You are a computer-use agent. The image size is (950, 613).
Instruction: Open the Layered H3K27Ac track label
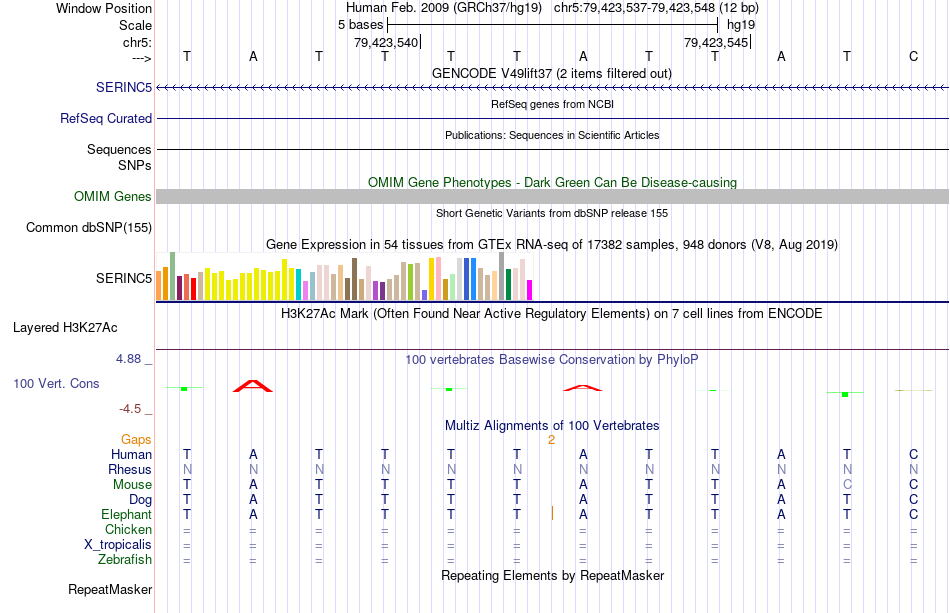[x=65, y=328]
